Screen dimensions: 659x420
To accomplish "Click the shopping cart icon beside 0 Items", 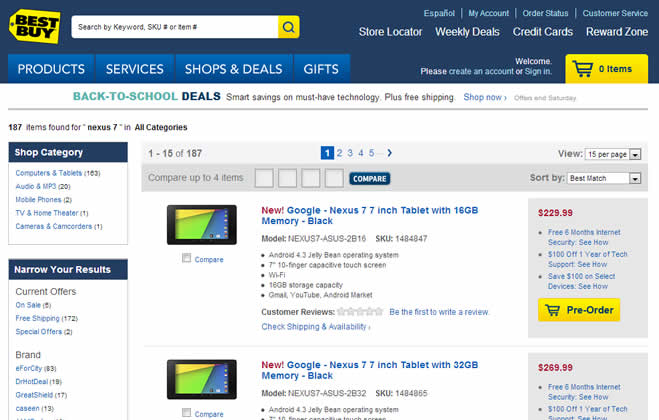I will pos(583,69).
